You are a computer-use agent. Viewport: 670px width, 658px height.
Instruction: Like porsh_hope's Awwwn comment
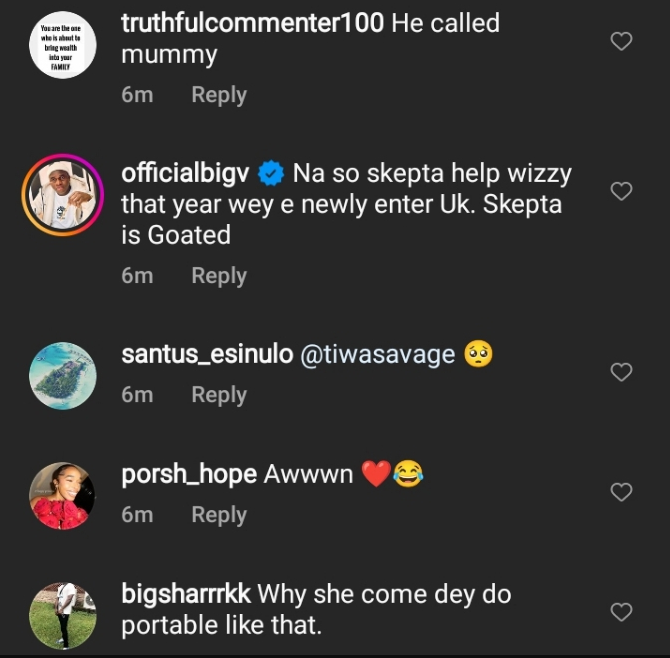tap(621, 491)
